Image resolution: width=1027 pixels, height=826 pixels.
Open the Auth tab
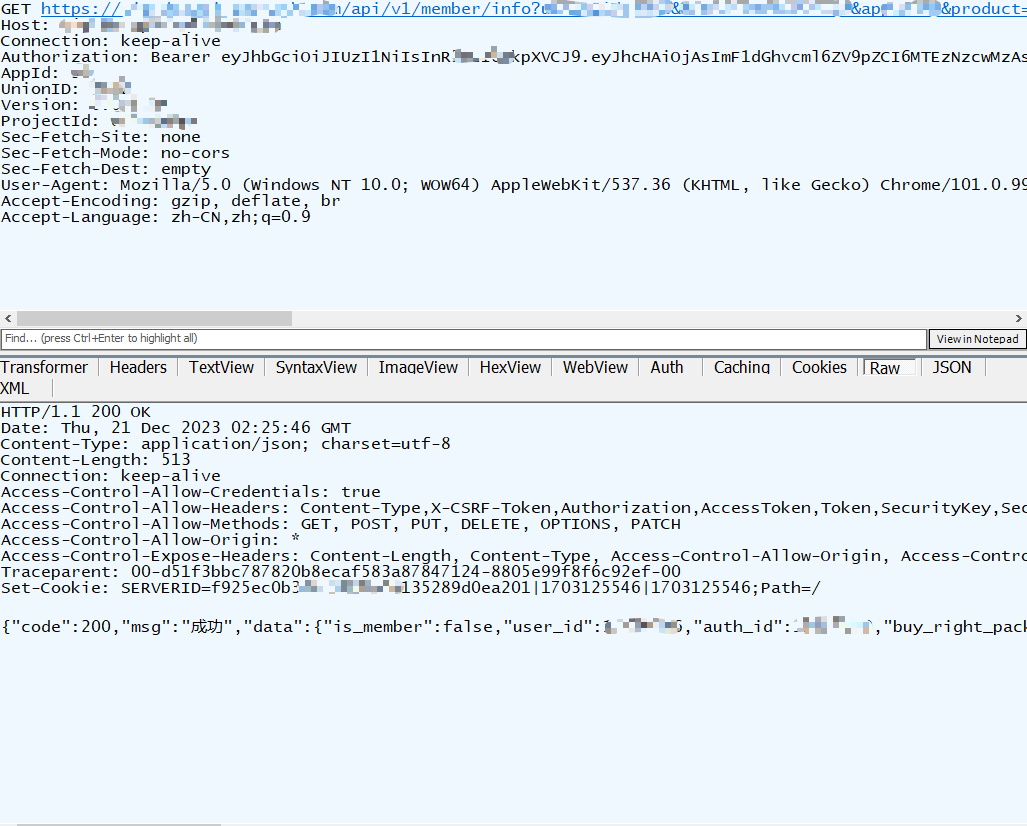[667, 367]
